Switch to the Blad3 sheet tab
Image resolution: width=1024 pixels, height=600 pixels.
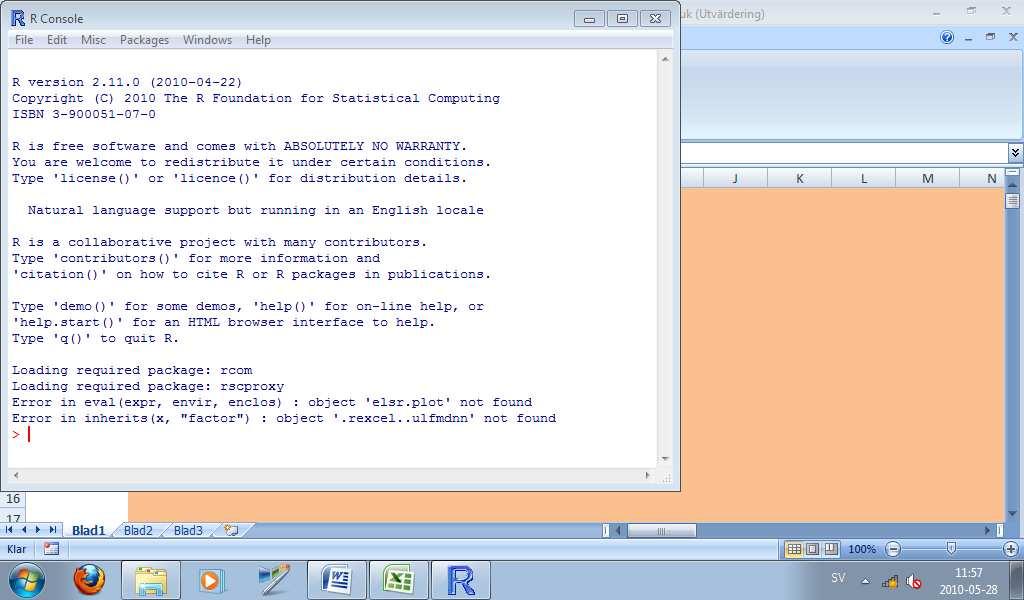188,530
